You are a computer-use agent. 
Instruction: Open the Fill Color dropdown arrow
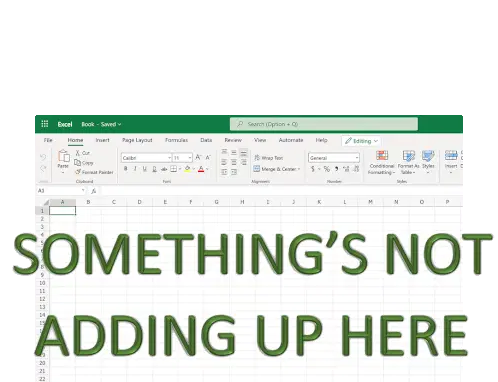click(194, 169)
